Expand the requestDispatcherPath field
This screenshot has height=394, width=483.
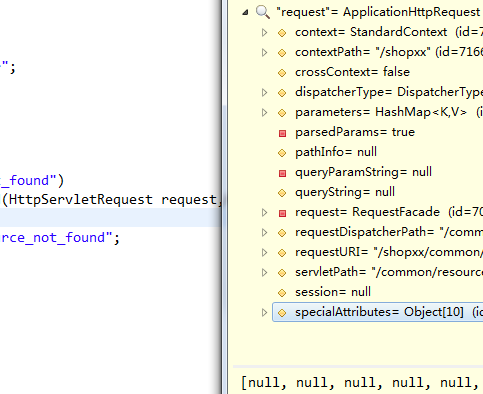coord(264,232)
